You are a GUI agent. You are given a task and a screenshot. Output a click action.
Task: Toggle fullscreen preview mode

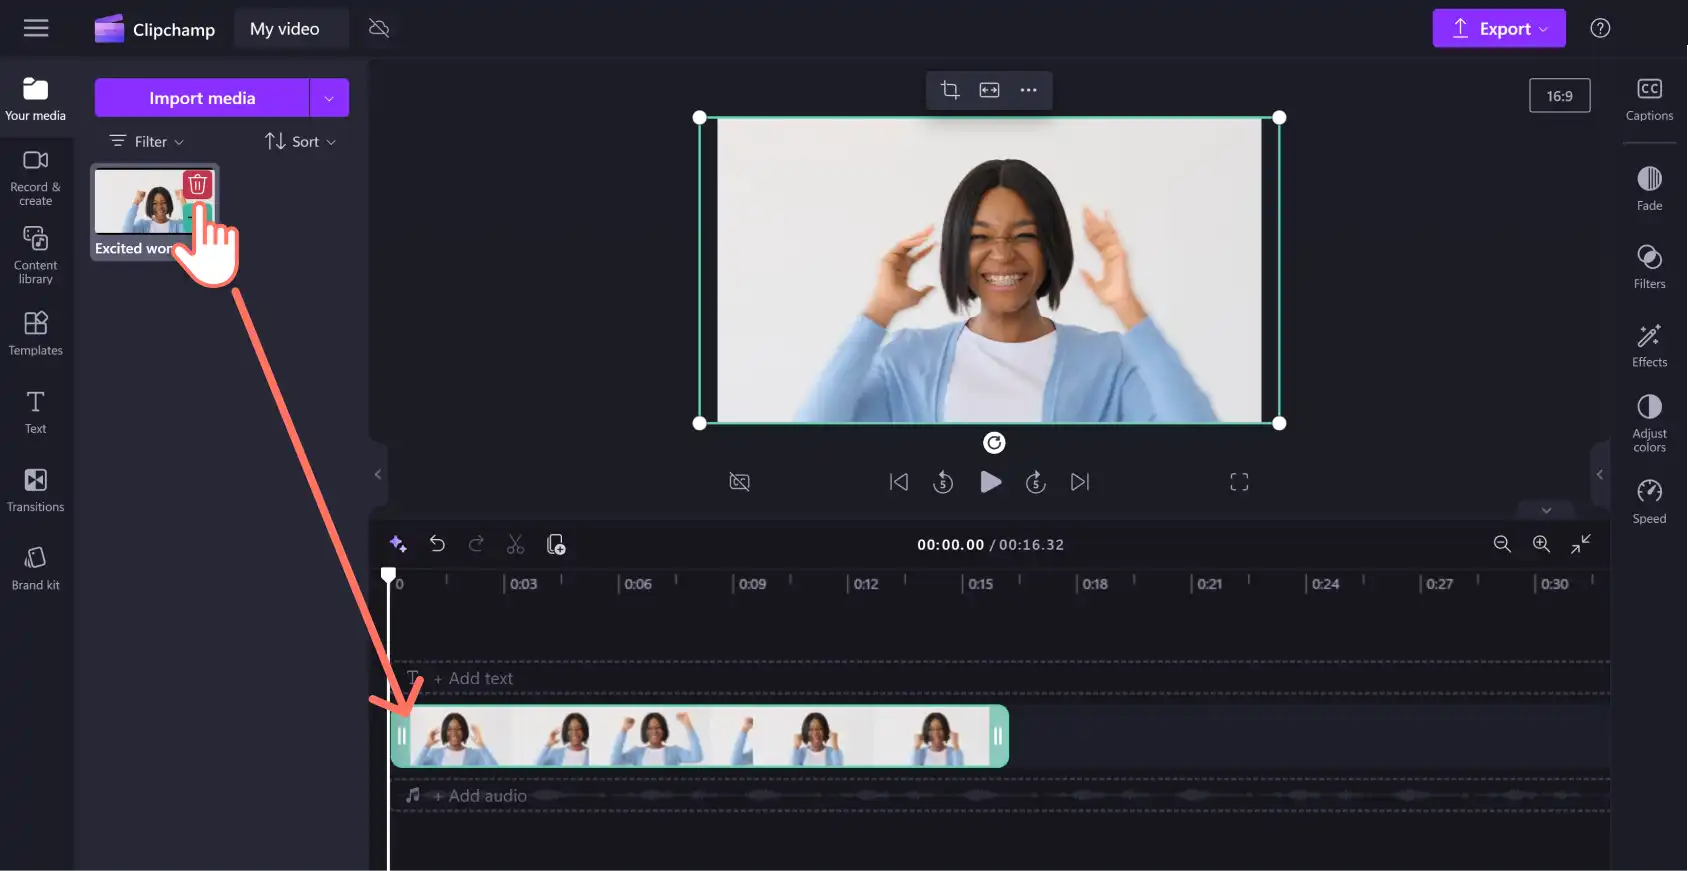click(1239, 482)
